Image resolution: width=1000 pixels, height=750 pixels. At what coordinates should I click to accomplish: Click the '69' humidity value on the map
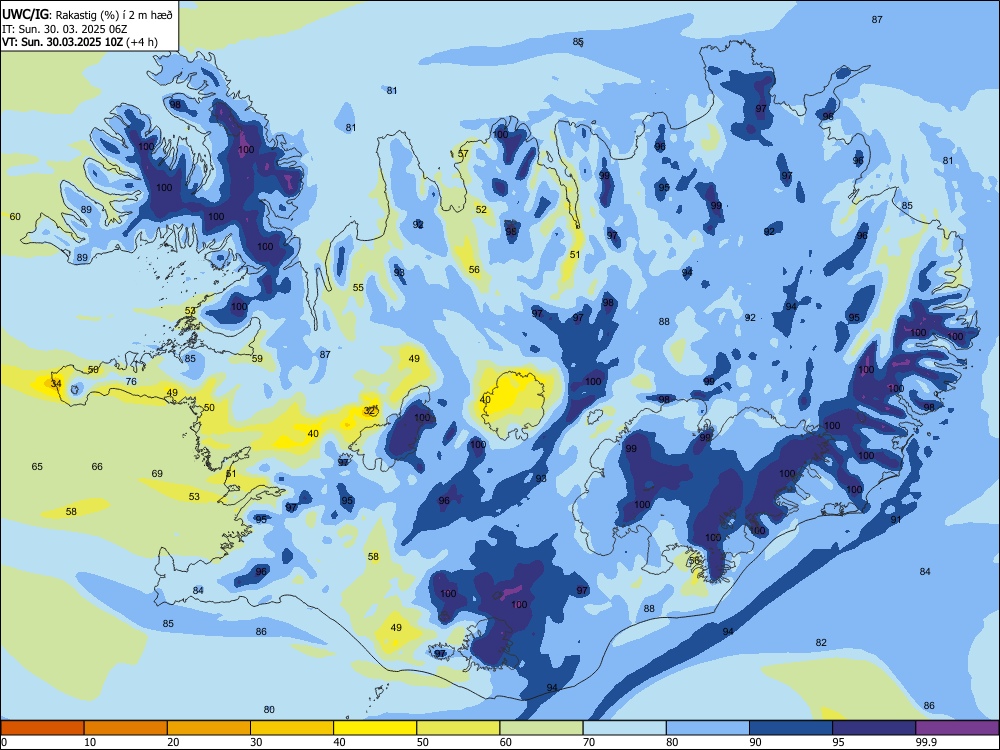157,473
